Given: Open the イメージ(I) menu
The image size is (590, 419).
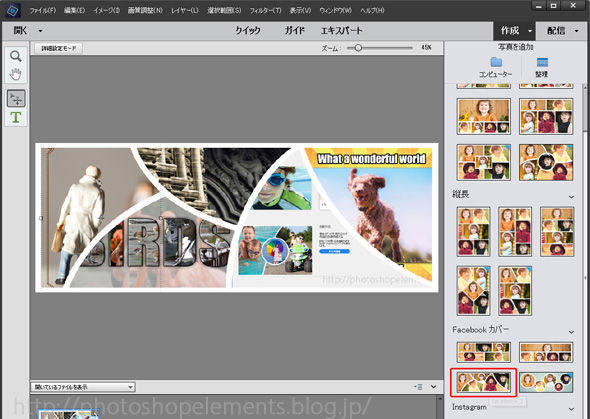Looking at the screenshot, I should coord(106,11).
